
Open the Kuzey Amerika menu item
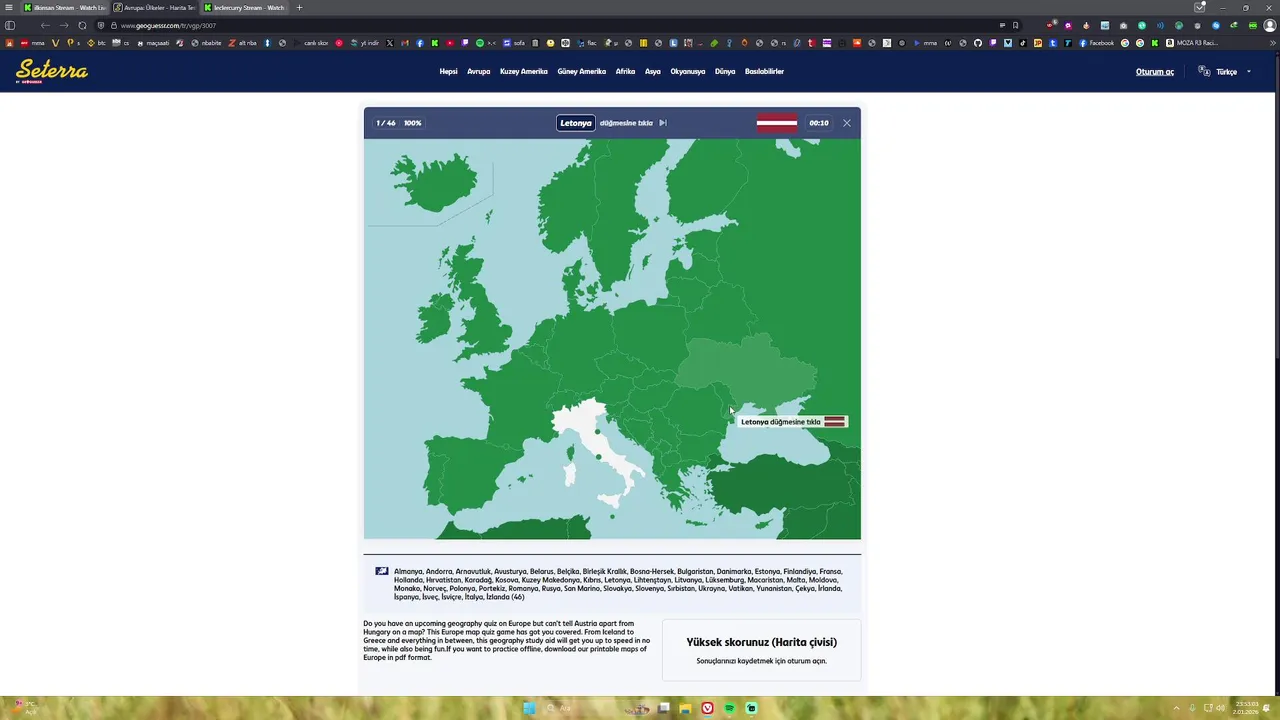(x=524, y=72)
